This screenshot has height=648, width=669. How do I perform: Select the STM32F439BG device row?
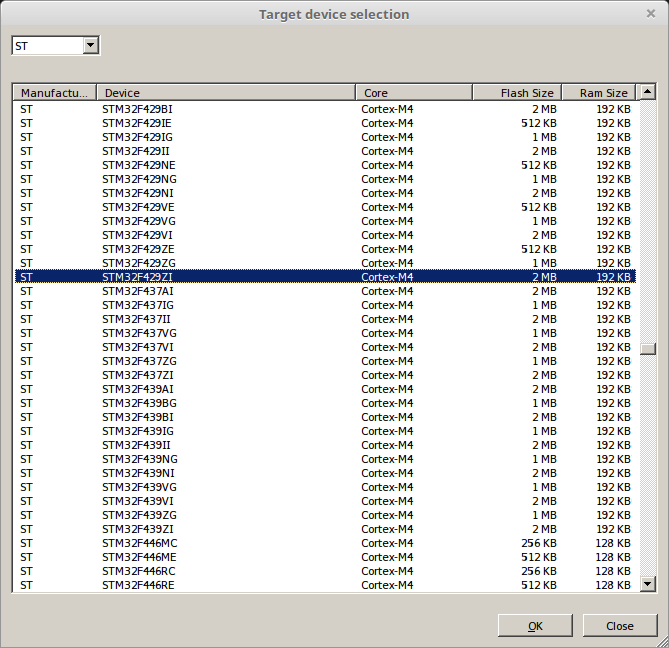[x=139, y=403]
